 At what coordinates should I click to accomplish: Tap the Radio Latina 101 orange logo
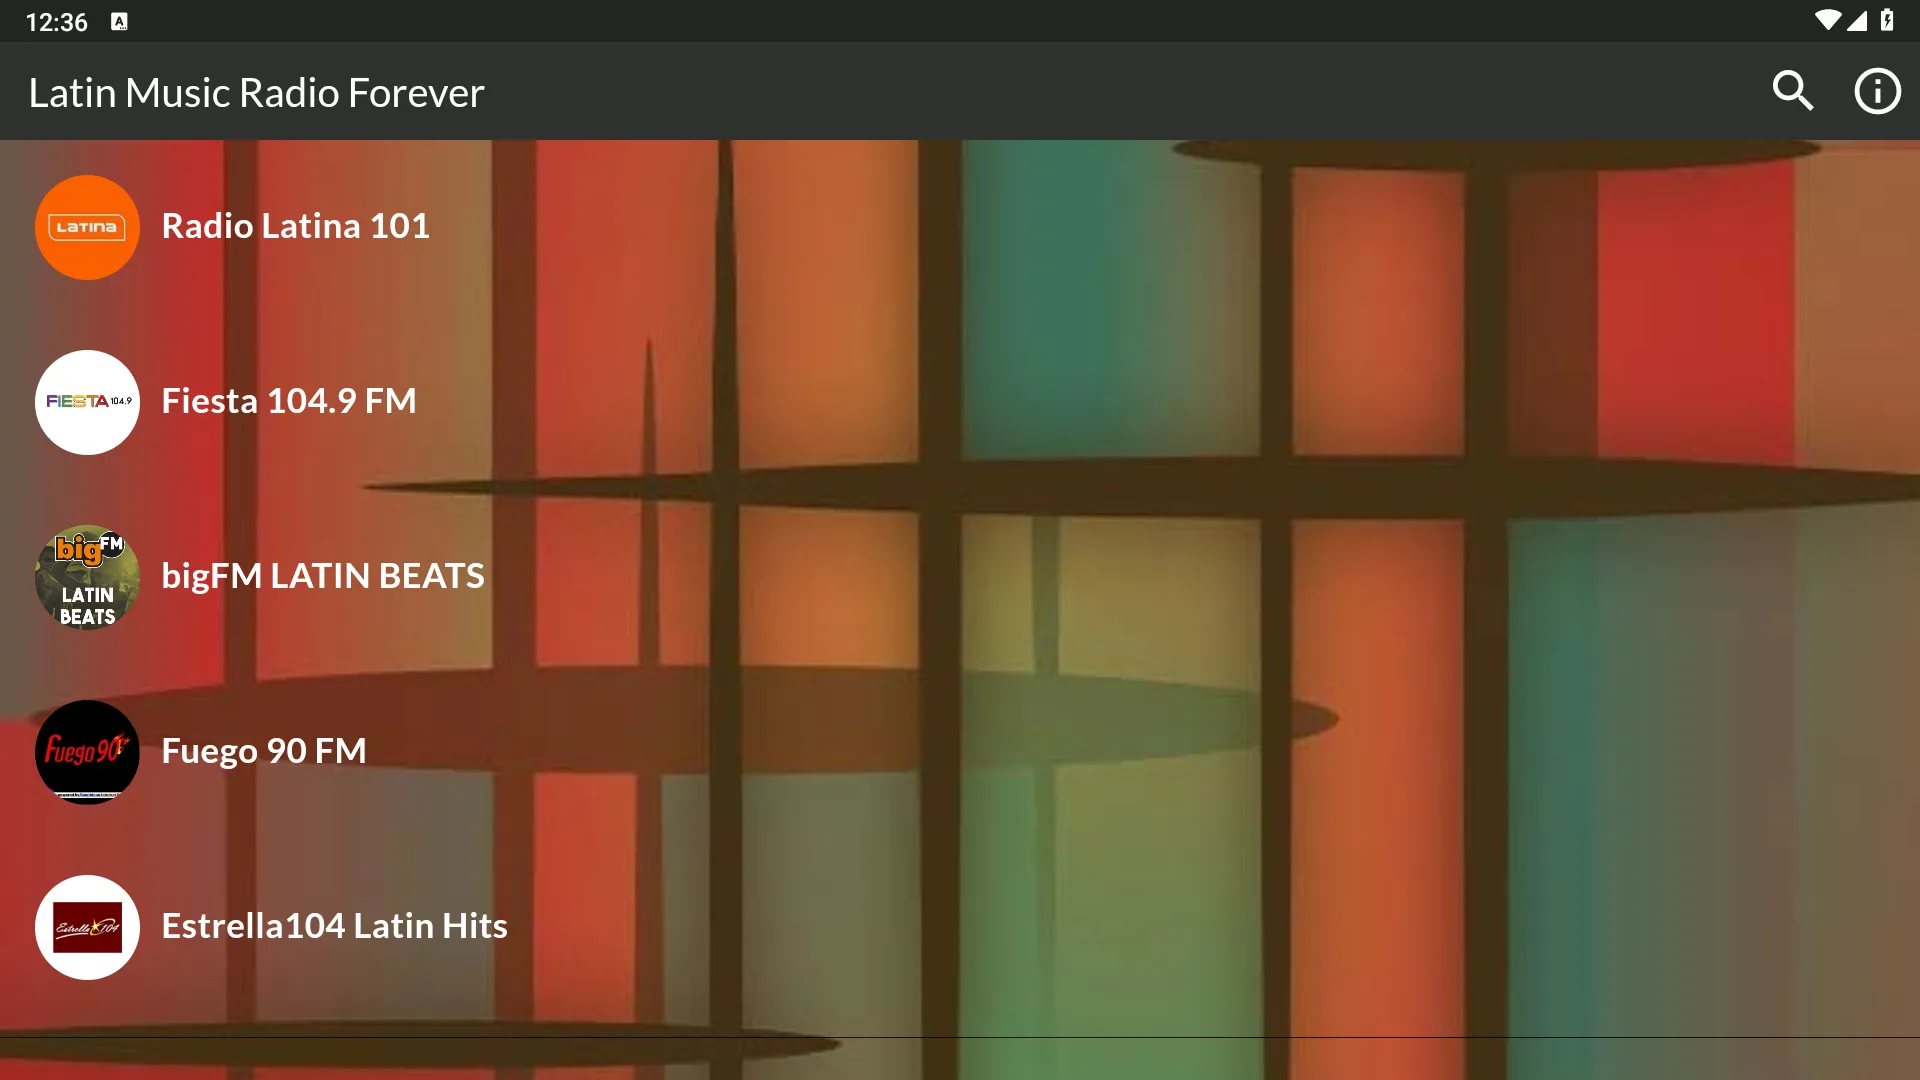(87, 227)
